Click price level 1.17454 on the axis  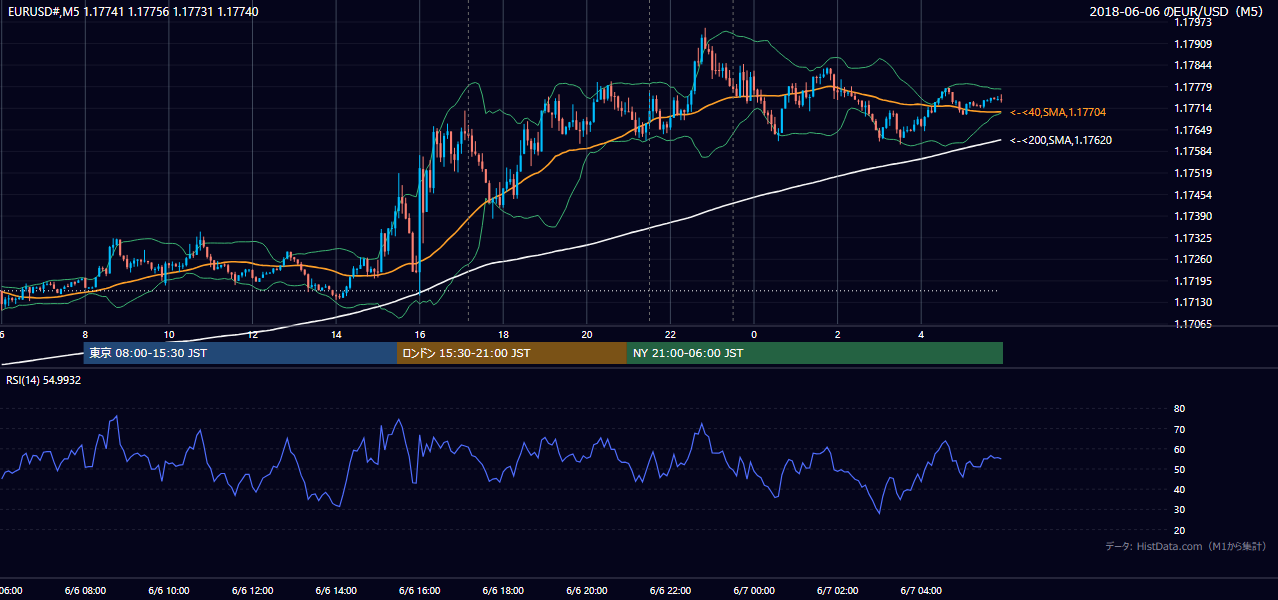[x=1192, y=195]
